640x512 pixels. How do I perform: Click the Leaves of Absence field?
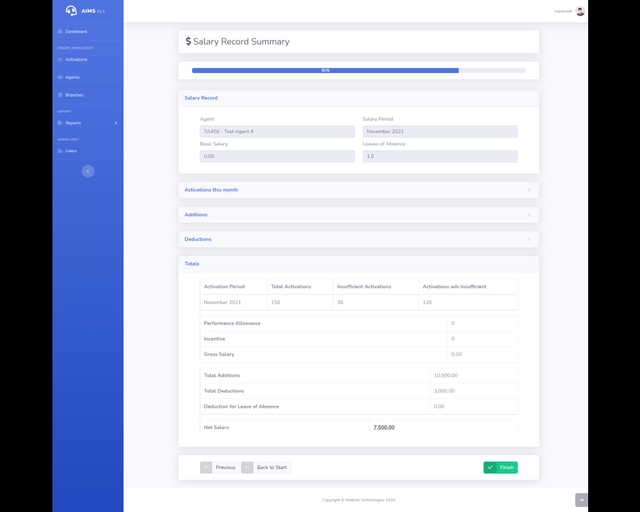tap(440, 156)
